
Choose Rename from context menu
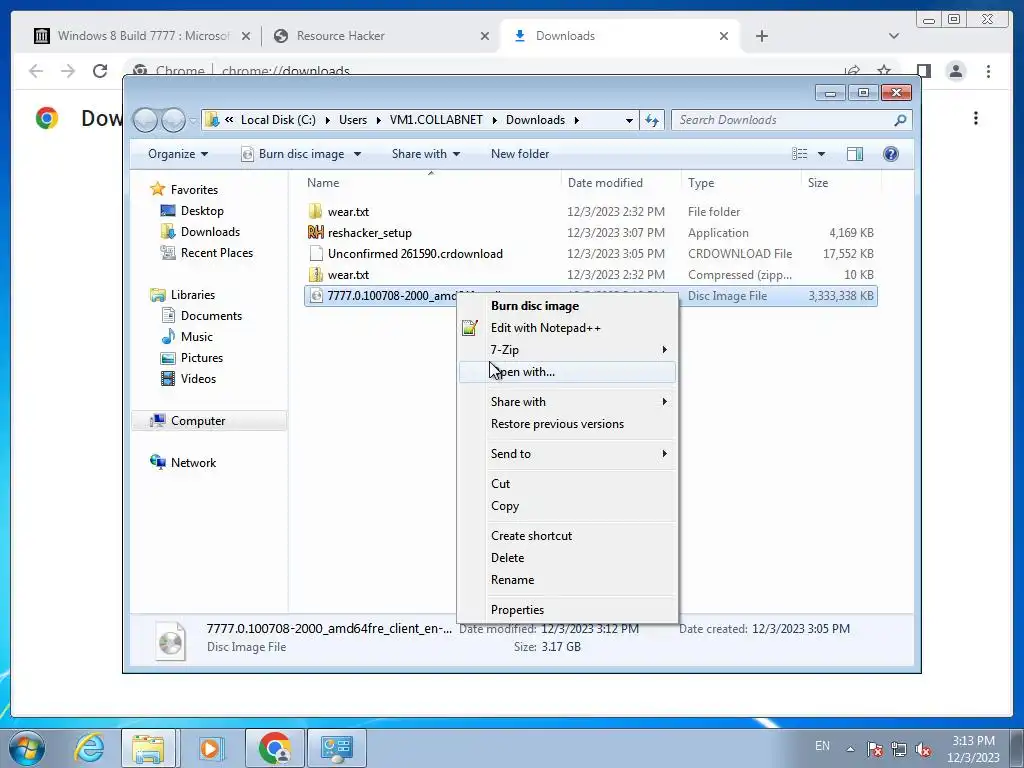568,580
